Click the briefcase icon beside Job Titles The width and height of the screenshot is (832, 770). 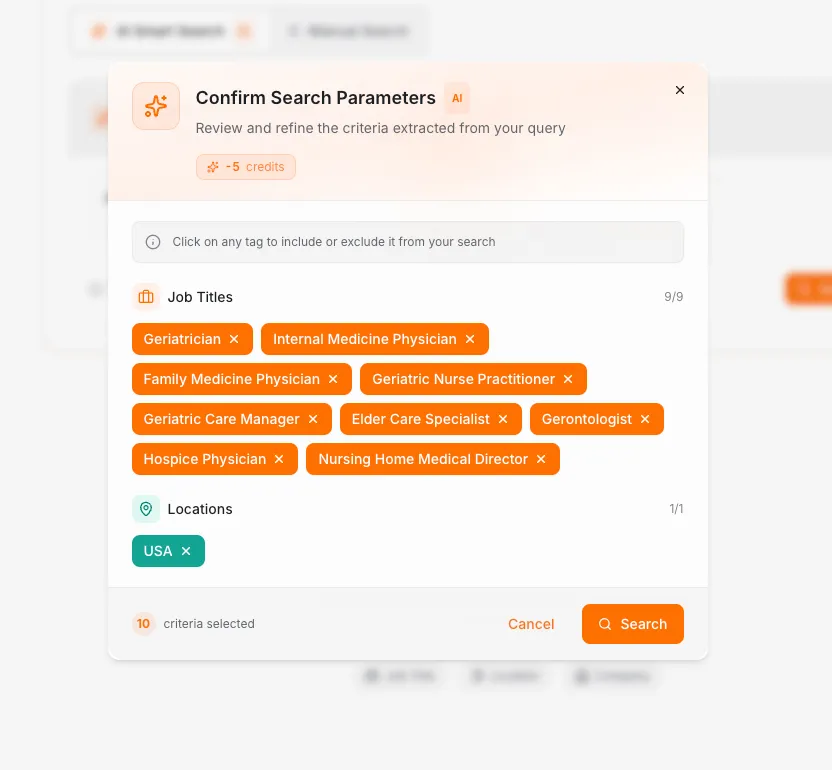[146, 297]
